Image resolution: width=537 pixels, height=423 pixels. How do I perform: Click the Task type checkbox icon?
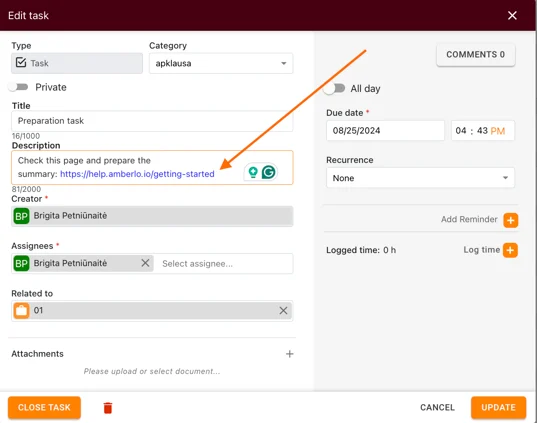(x=21, y=63)
